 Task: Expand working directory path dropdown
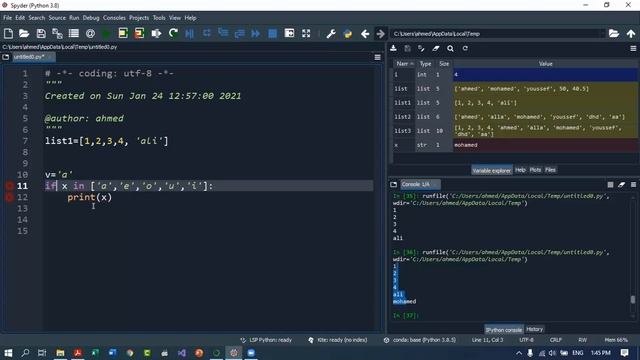[x=602, y=33]
